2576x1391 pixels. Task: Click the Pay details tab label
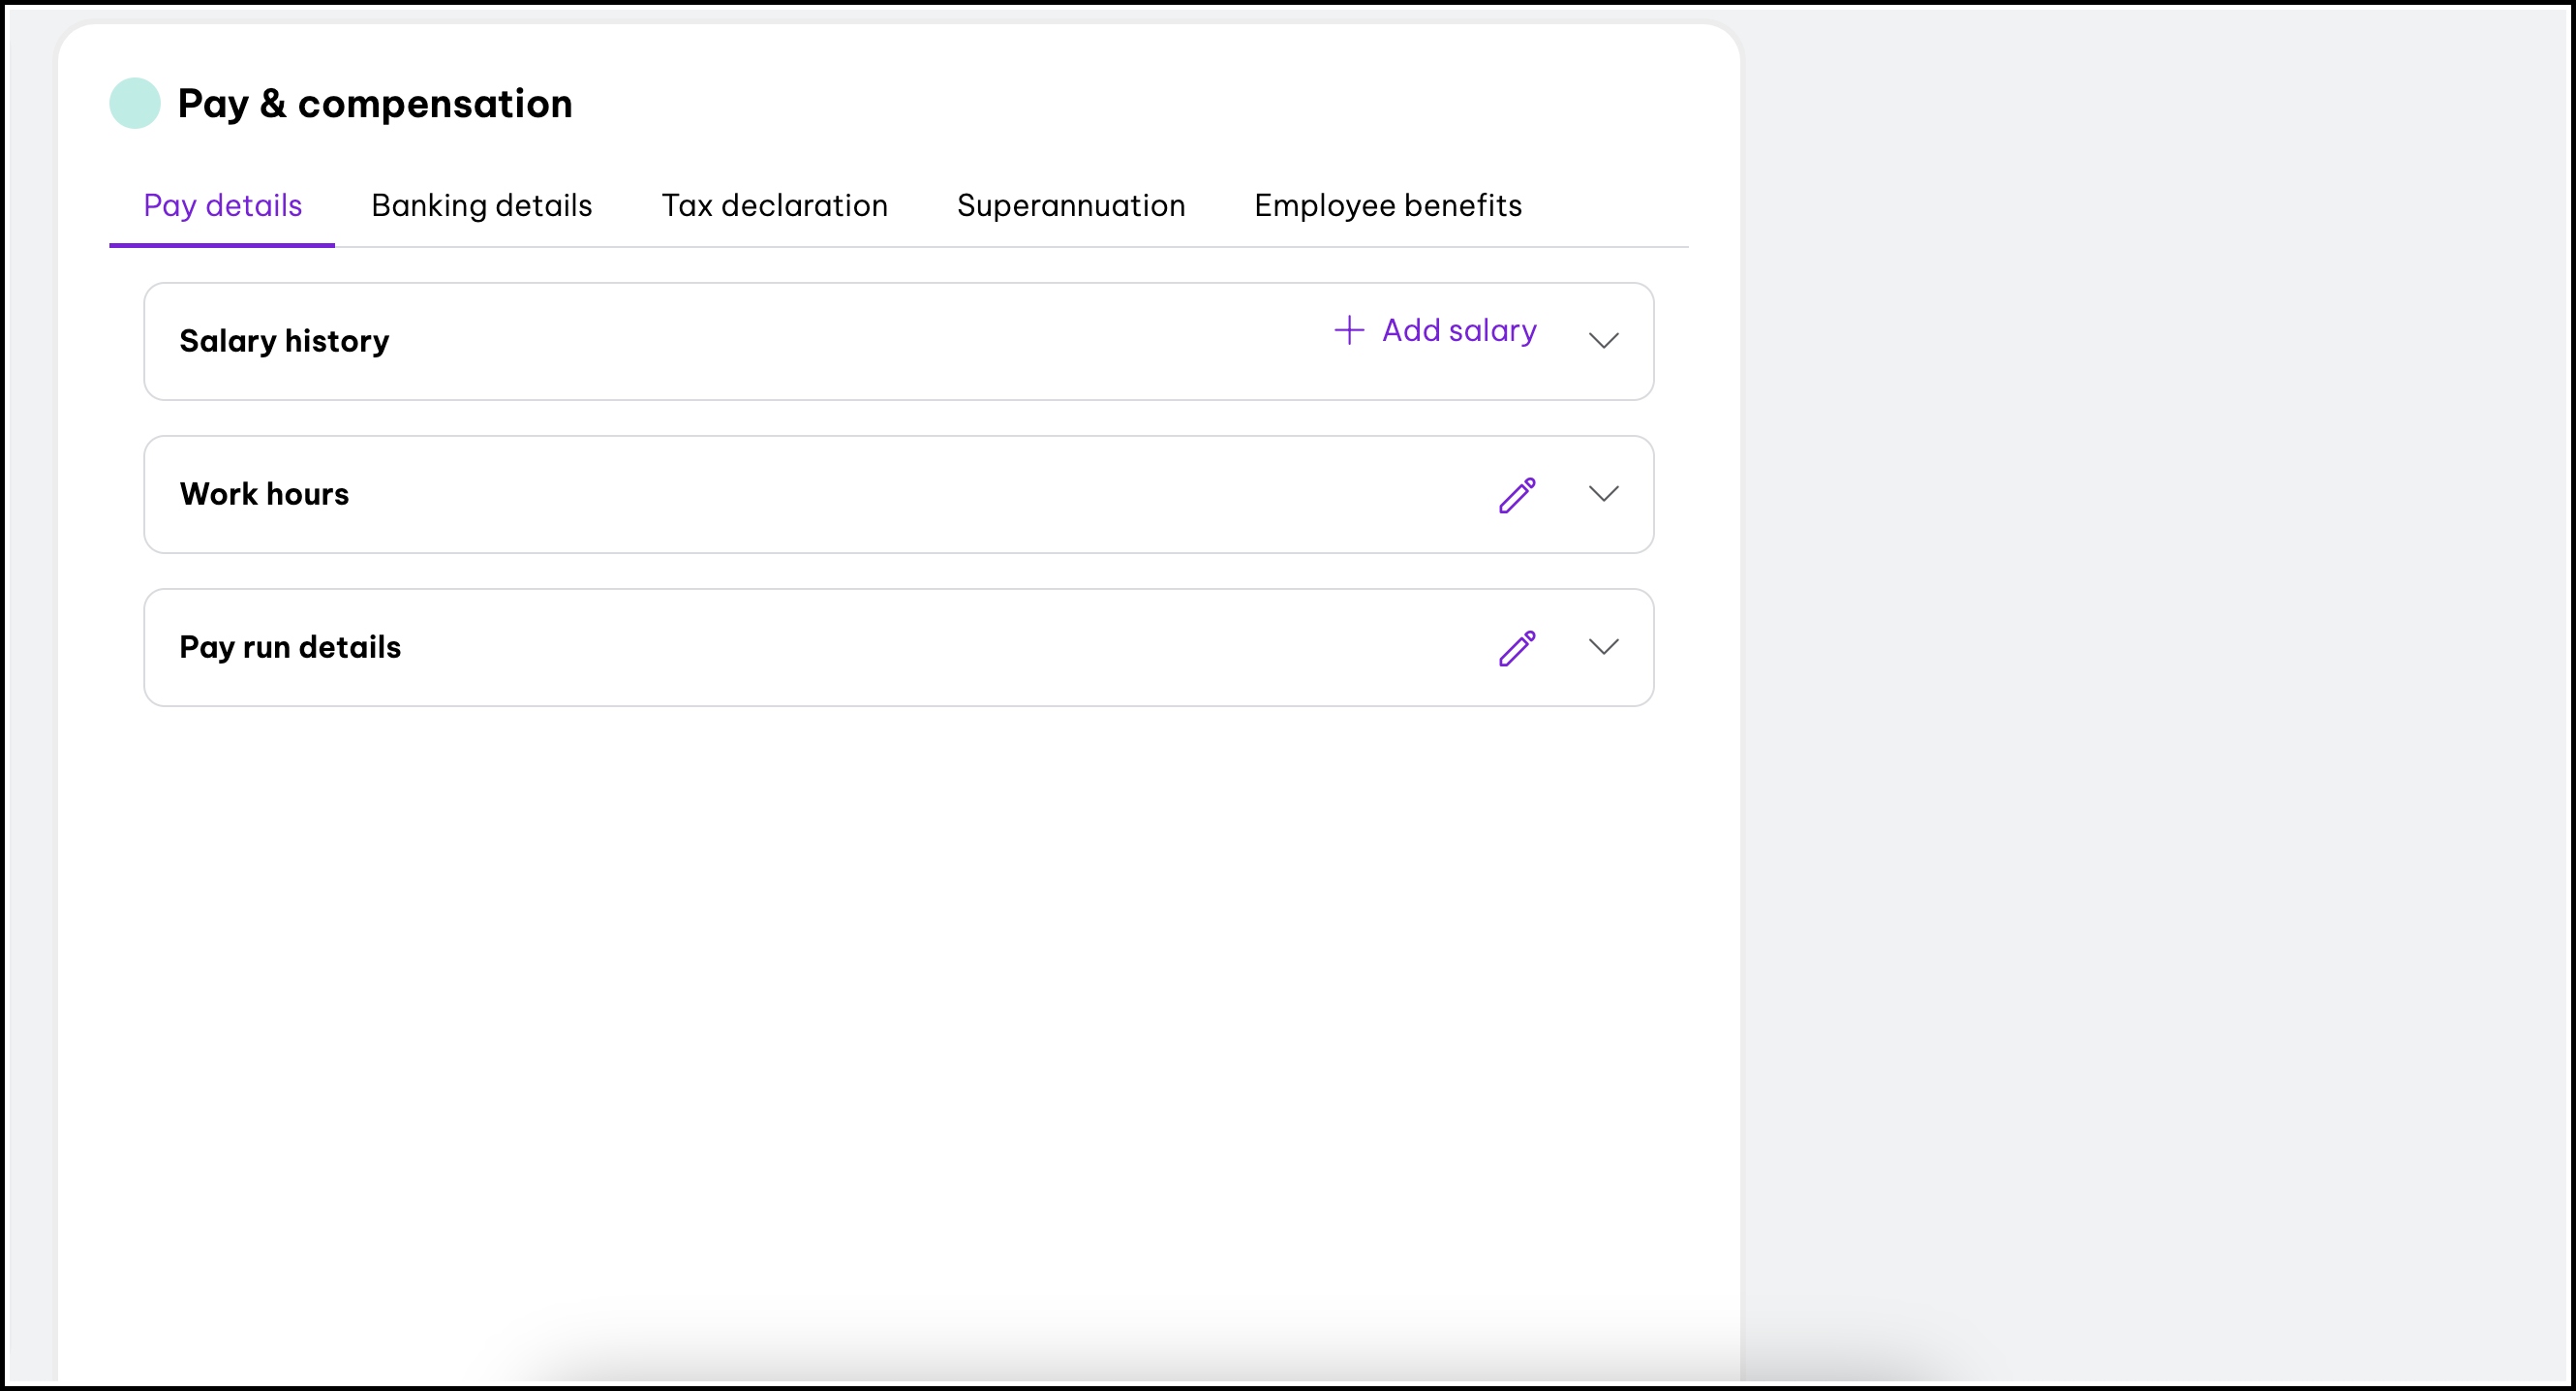tap(221, 205)
